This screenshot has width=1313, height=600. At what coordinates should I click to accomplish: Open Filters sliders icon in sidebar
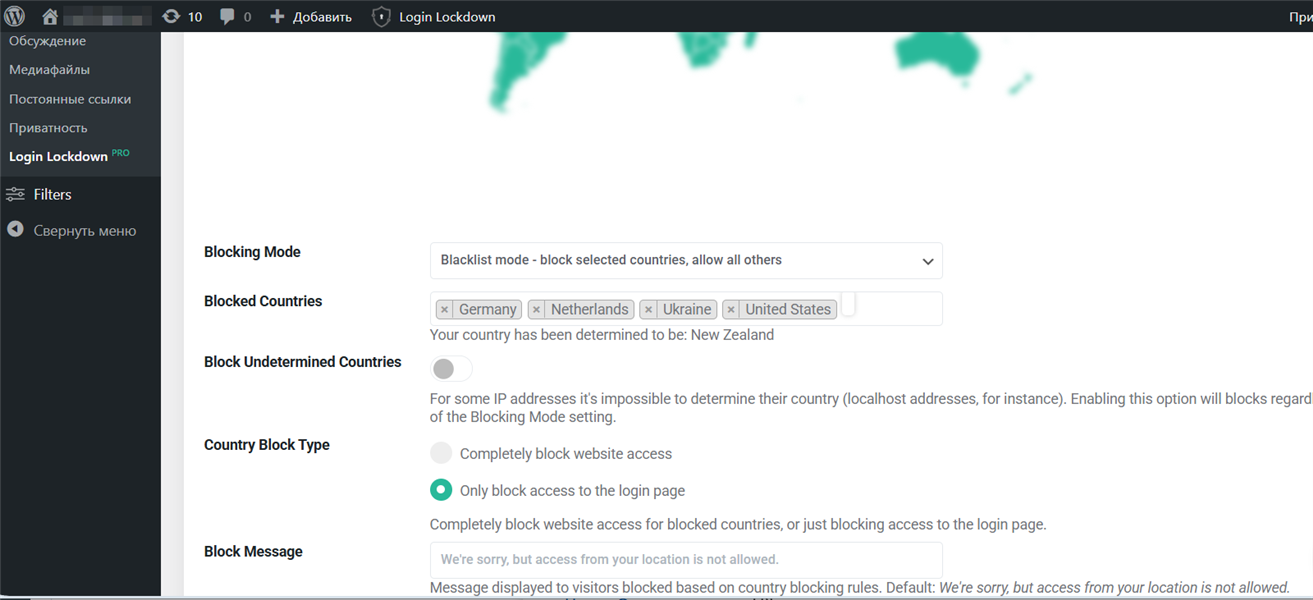15,194
